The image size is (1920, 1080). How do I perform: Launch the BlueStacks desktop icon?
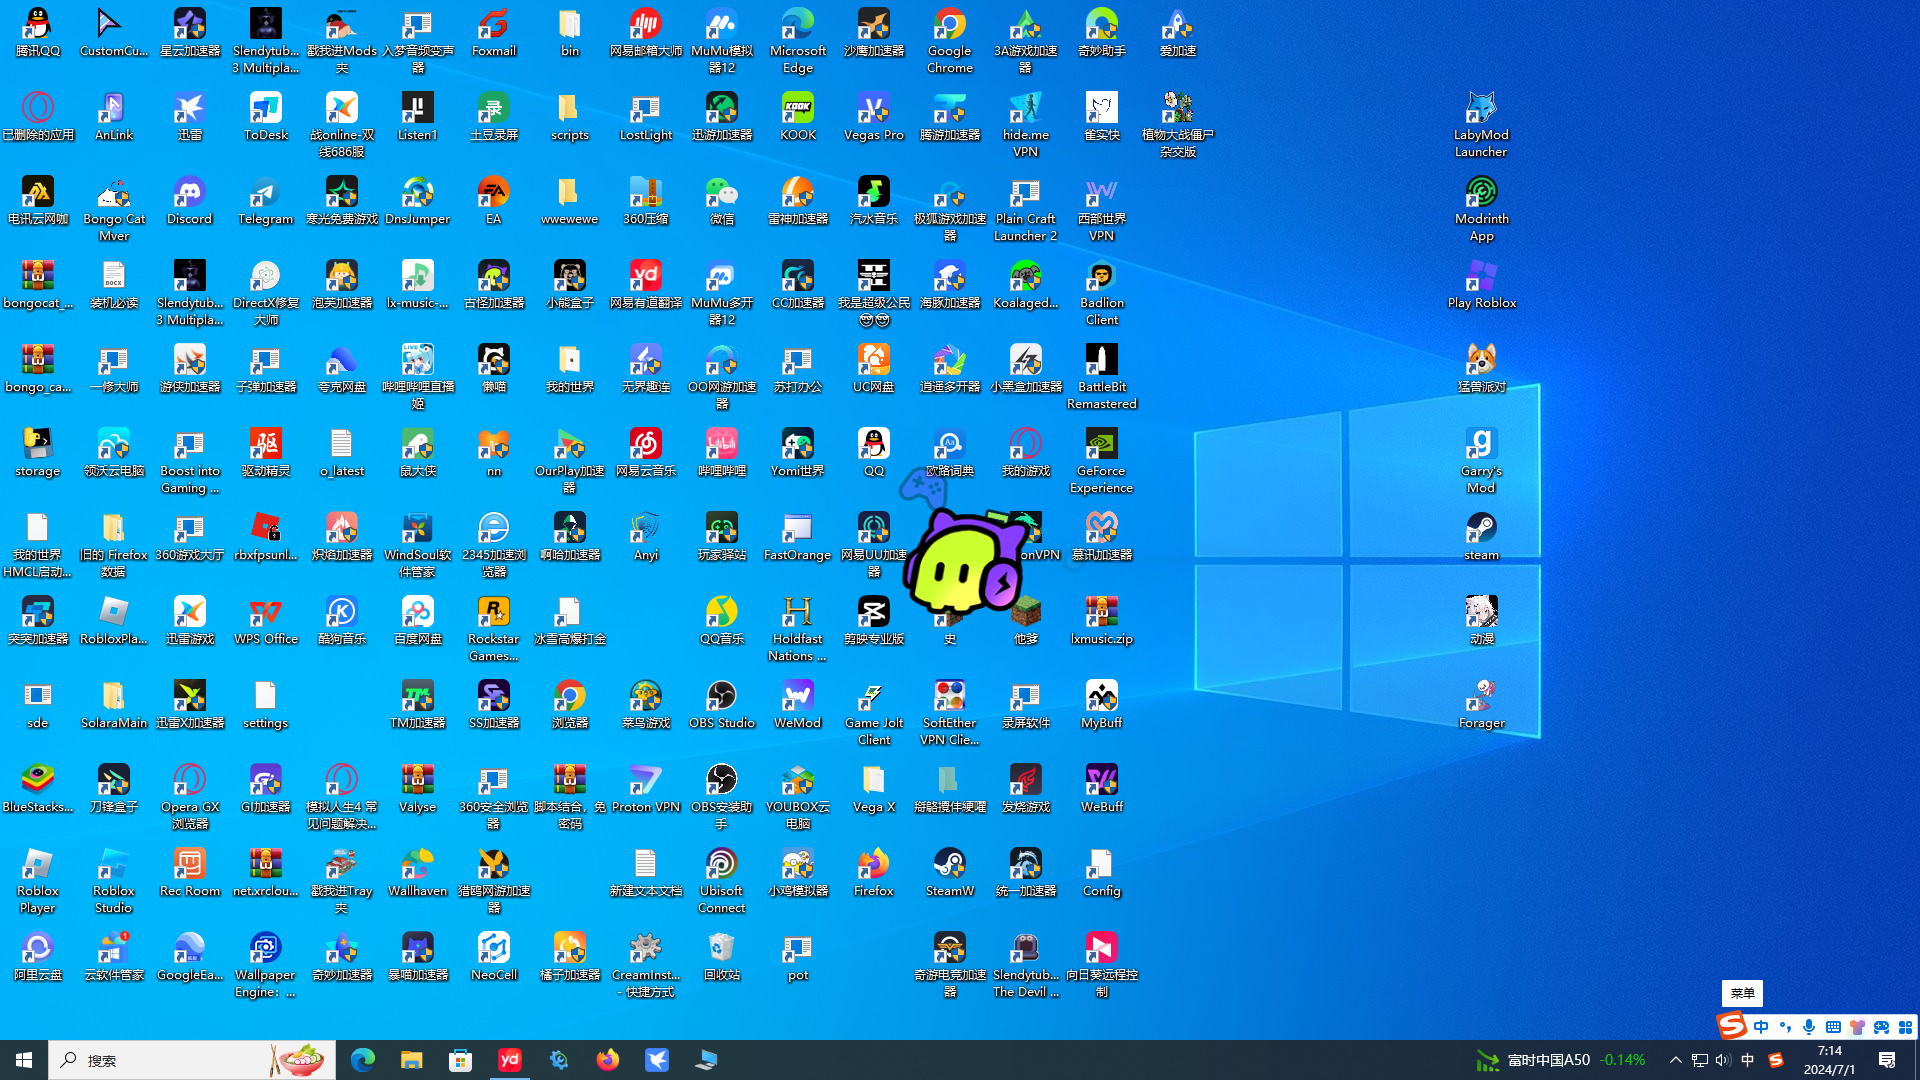pyautogui.click(x=37, y=789)
